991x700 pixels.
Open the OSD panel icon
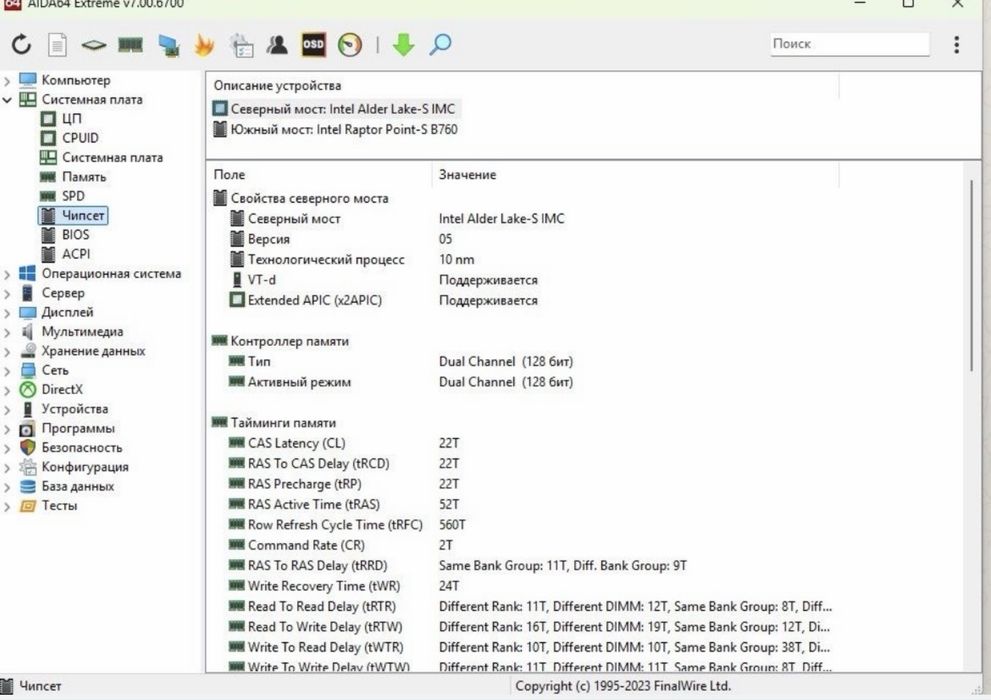point(313,44)
